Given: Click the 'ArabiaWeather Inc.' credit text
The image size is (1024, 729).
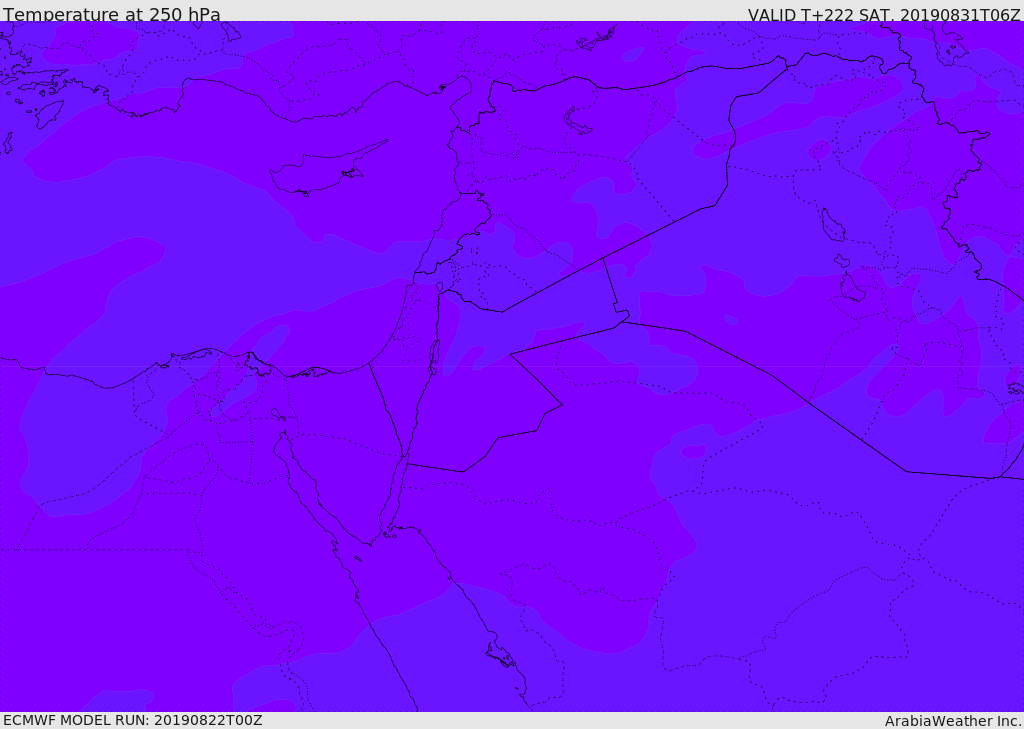Looking at the screenshot, I should (953, 721).
